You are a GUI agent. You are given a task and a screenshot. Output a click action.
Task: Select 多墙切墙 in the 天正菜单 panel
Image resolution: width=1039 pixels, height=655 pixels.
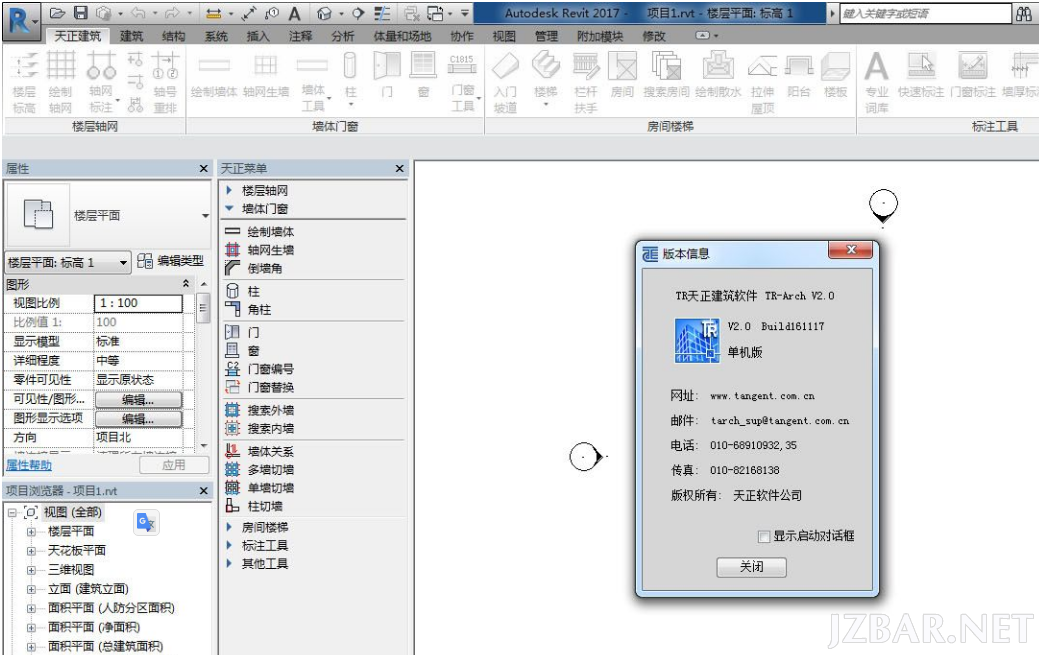pos(260,469)
